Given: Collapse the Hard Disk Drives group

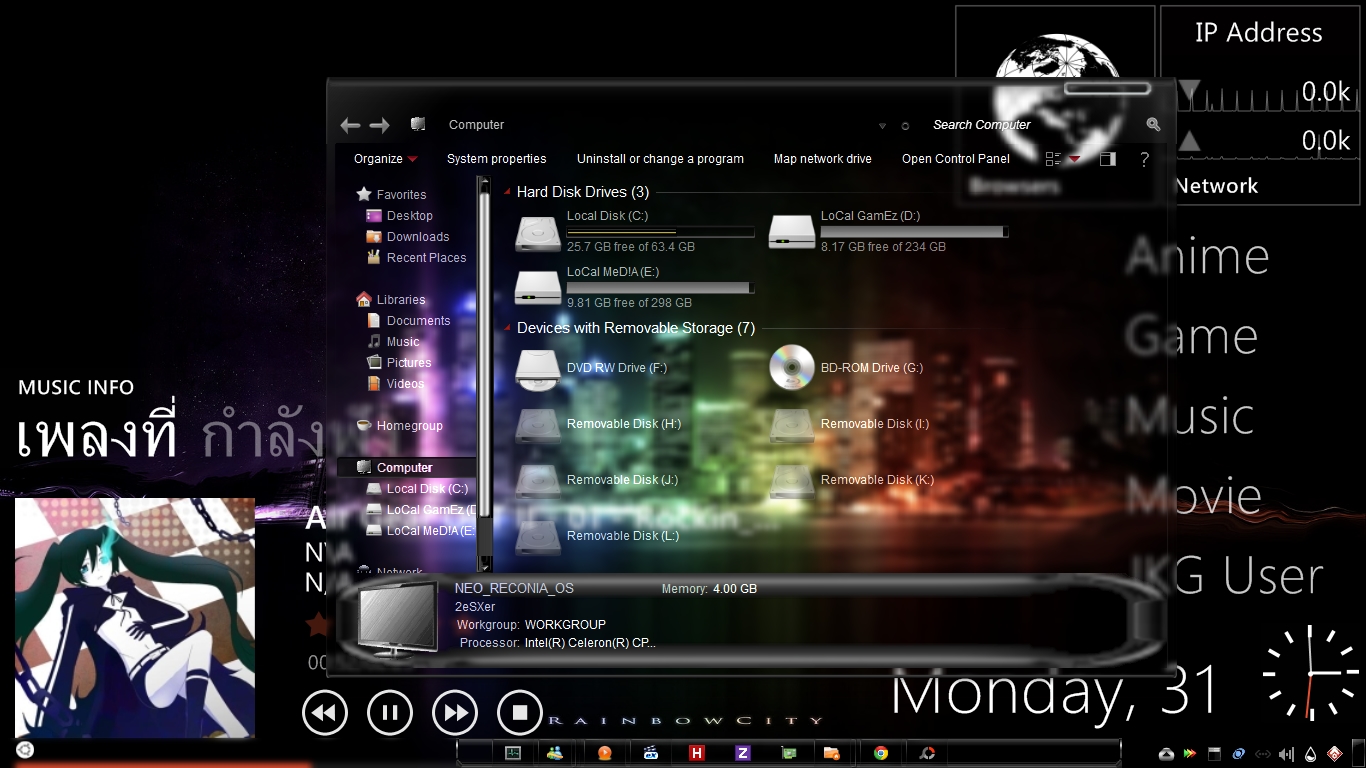Looking at the screenshot, I should (x=507, y=192).
